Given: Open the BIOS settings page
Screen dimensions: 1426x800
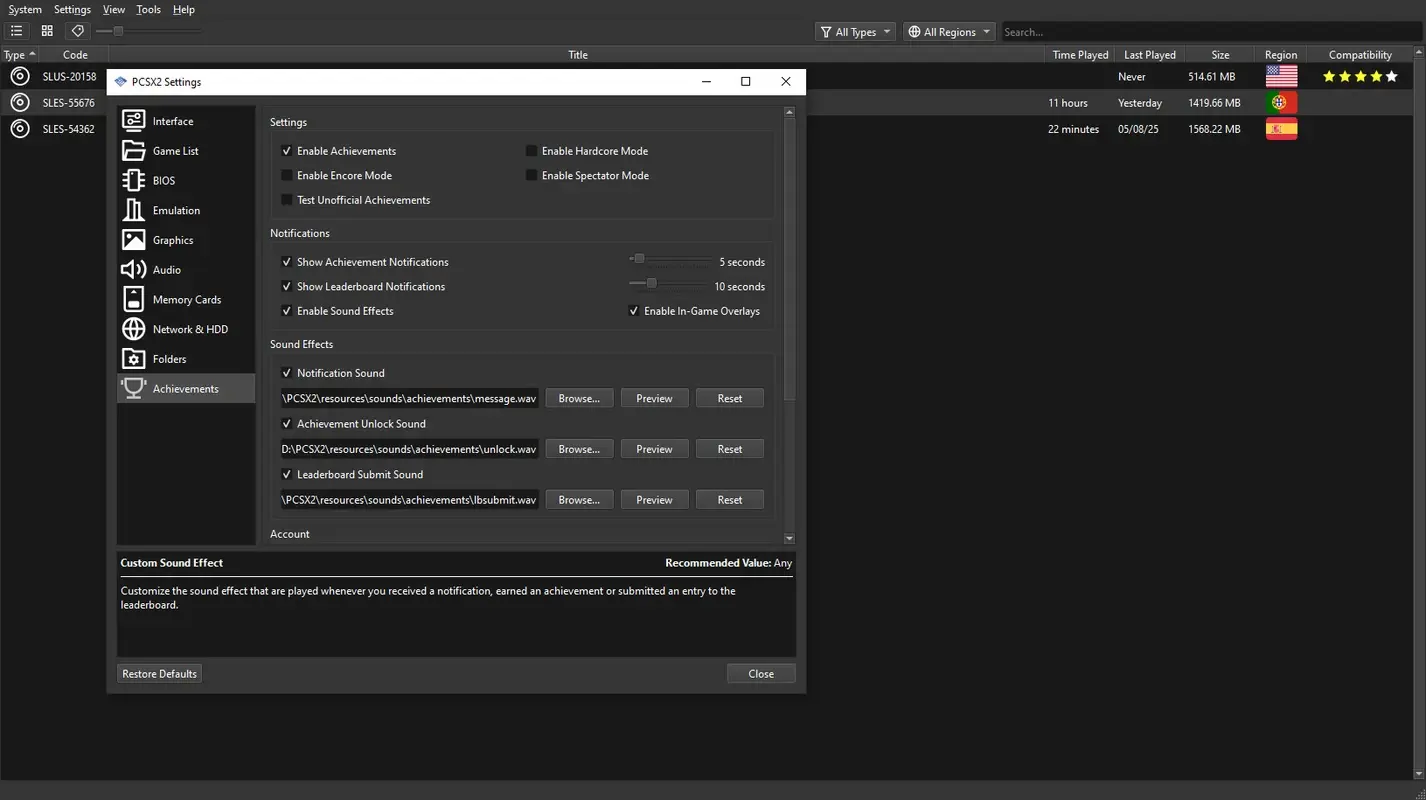Looking at the screenshot, I should (163, 180).
